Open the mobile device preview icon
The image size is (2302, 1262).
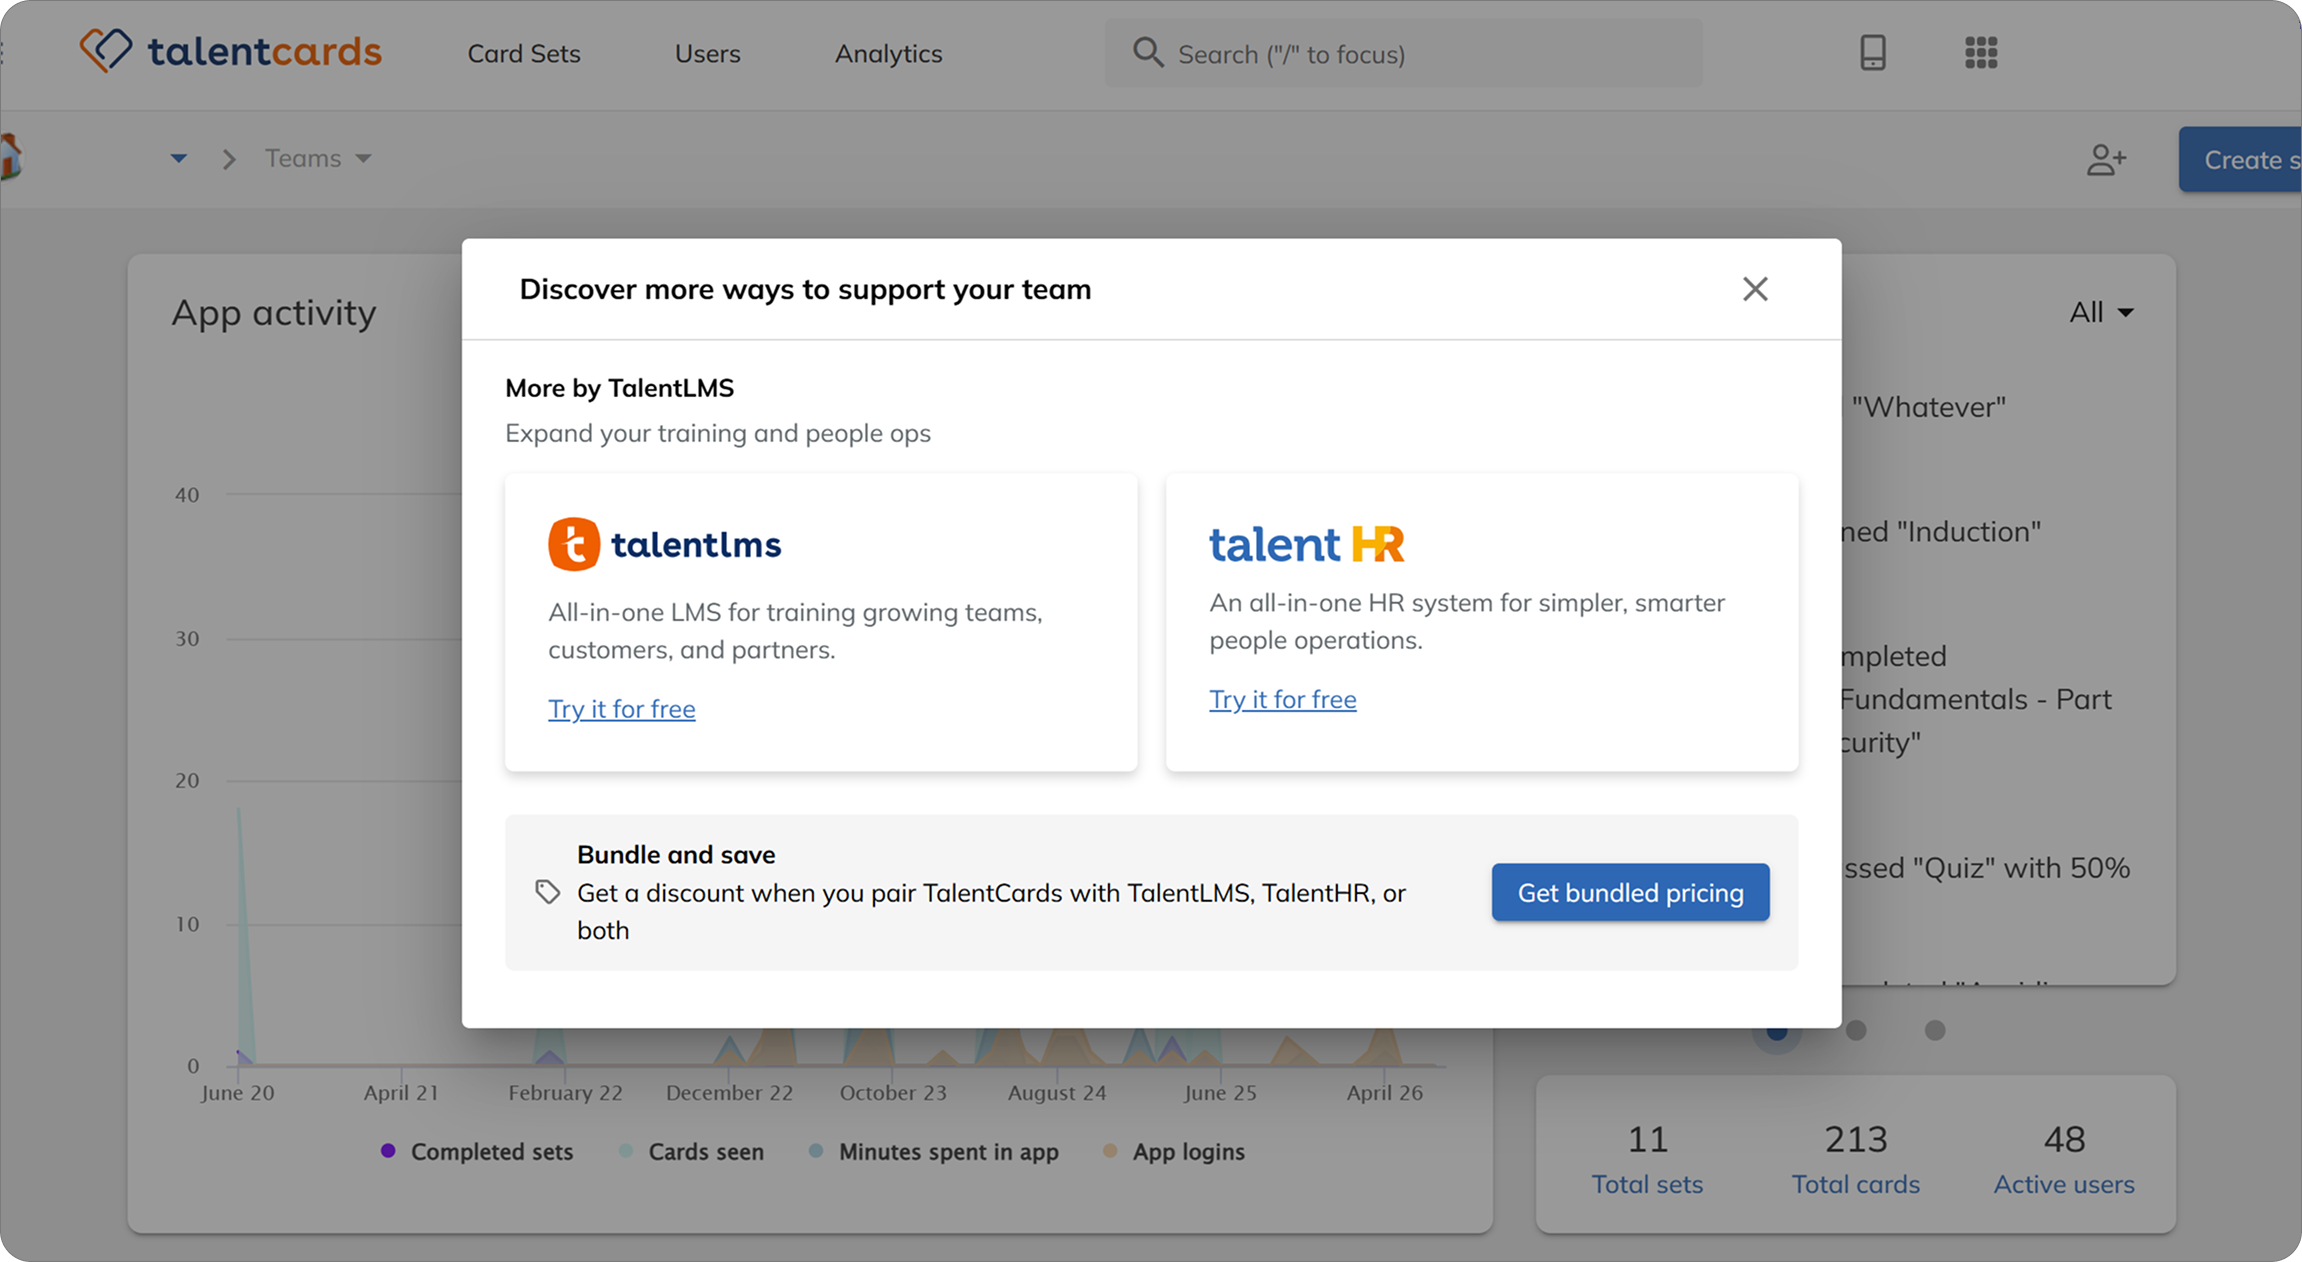[x=1873, y=53]
